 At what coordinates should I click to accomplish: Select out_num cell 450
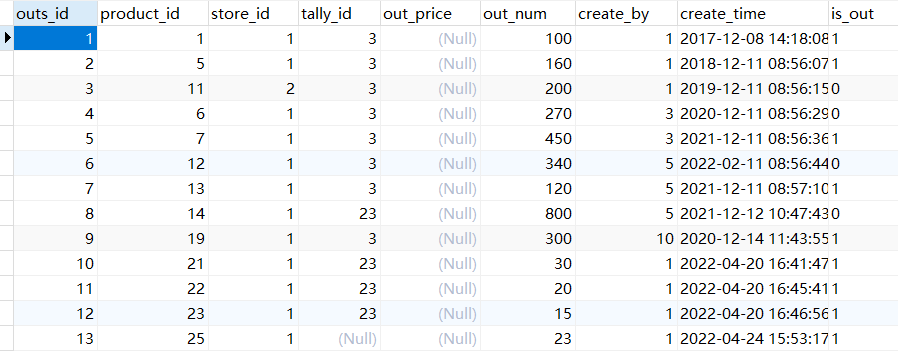tap(527, 139)
